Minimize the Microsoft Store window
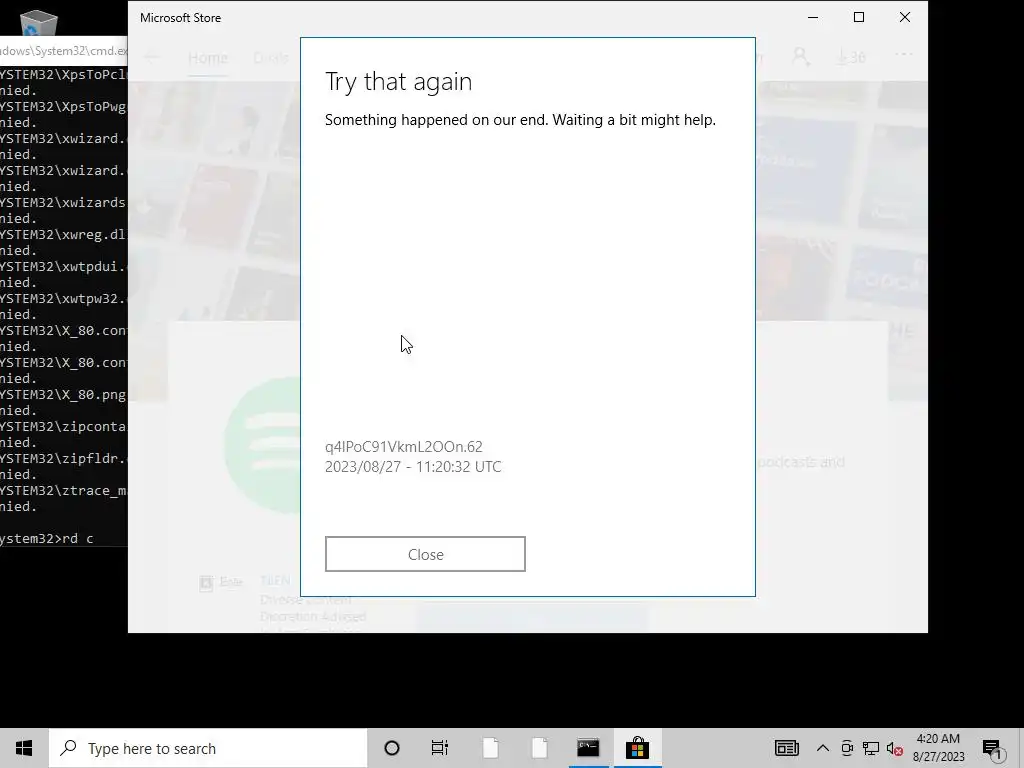The height and width of the screenshot is (768, 1024). pyautogui.click(x=813, y=18)
